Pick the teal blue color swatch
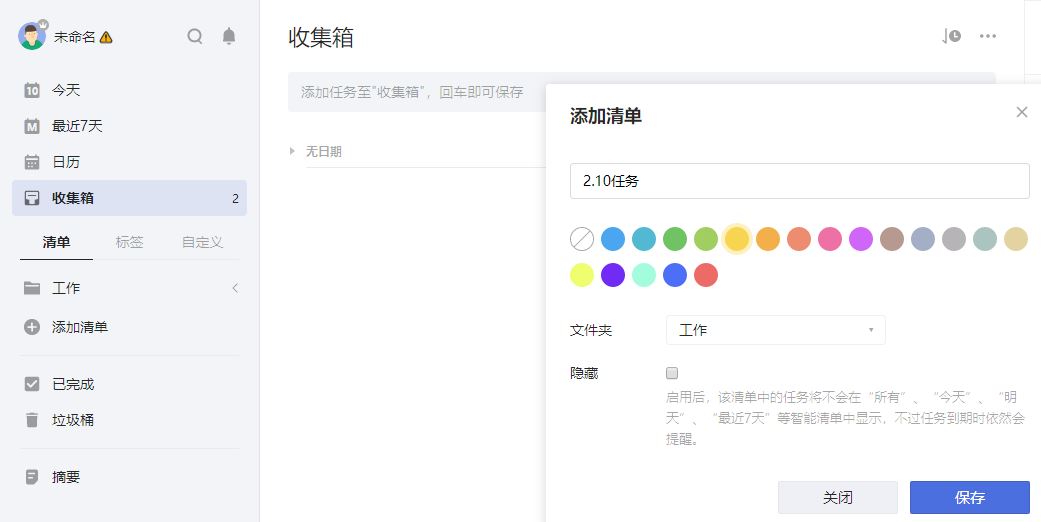The image size is (1041, 522). click(x=644, y=239)
